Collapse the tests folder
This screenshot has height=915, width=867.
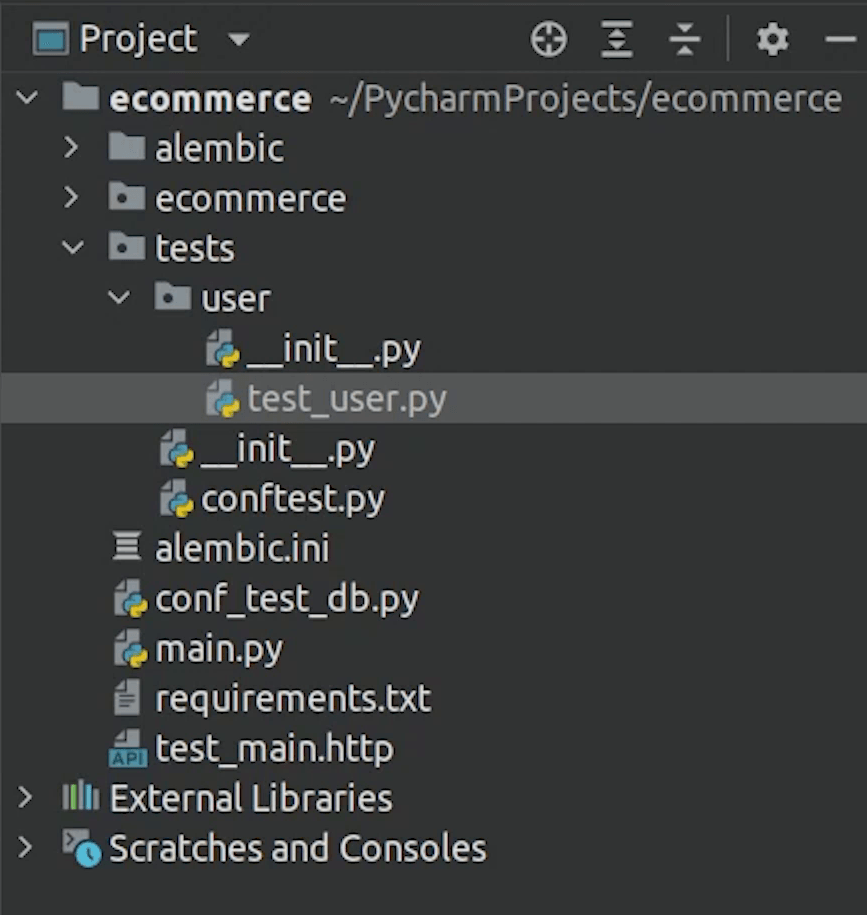coord(73,248)
